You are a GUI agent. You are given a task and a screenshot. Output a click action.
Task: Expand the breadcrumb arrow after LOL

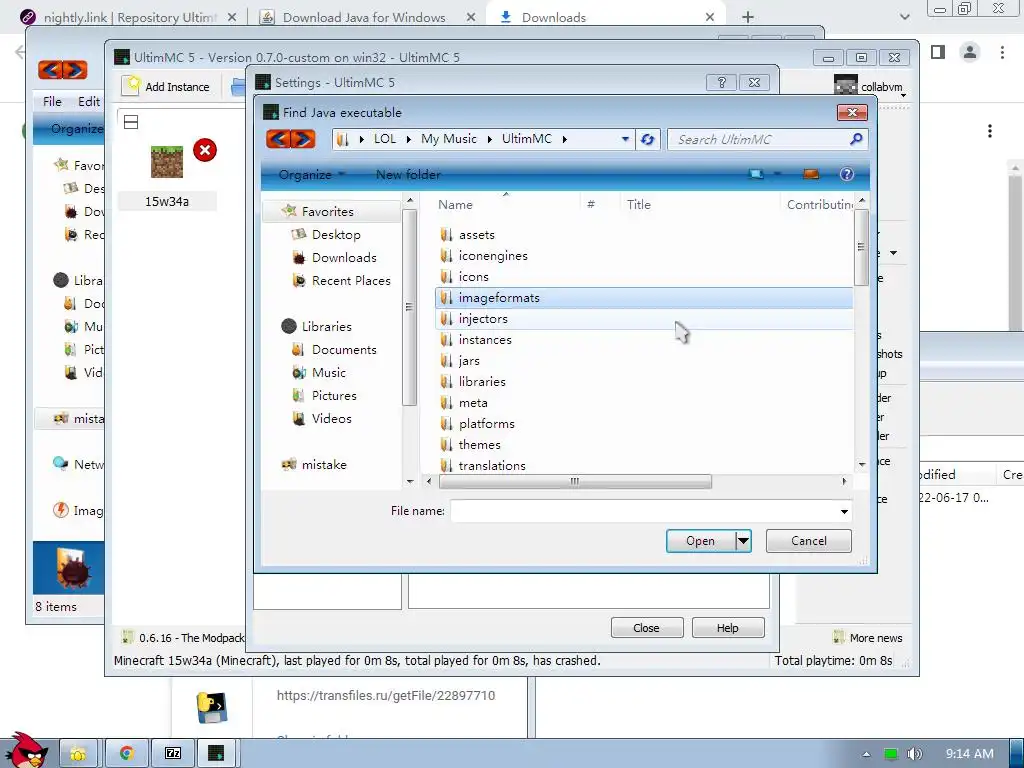tap(409, 139)
